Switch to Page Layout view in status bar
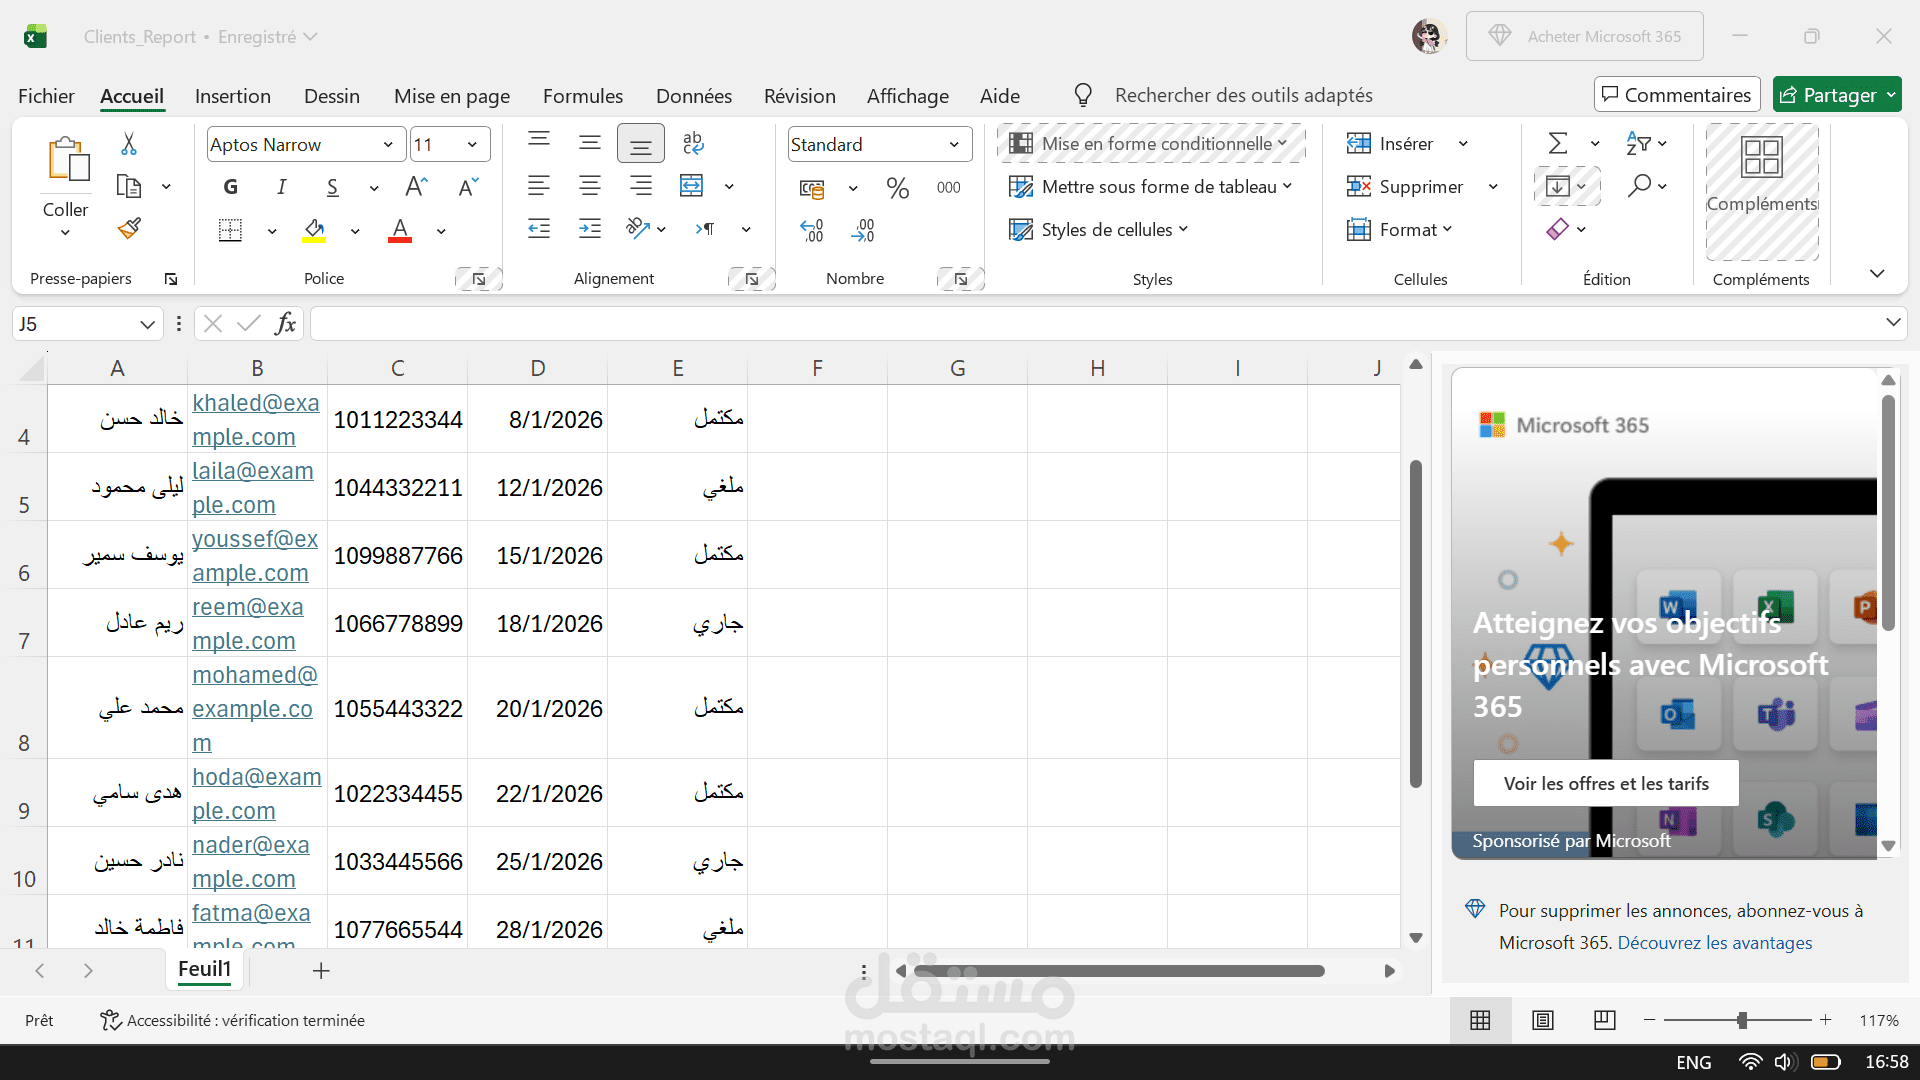Screen dimensions: 1920x1080 point(1543,1020)
